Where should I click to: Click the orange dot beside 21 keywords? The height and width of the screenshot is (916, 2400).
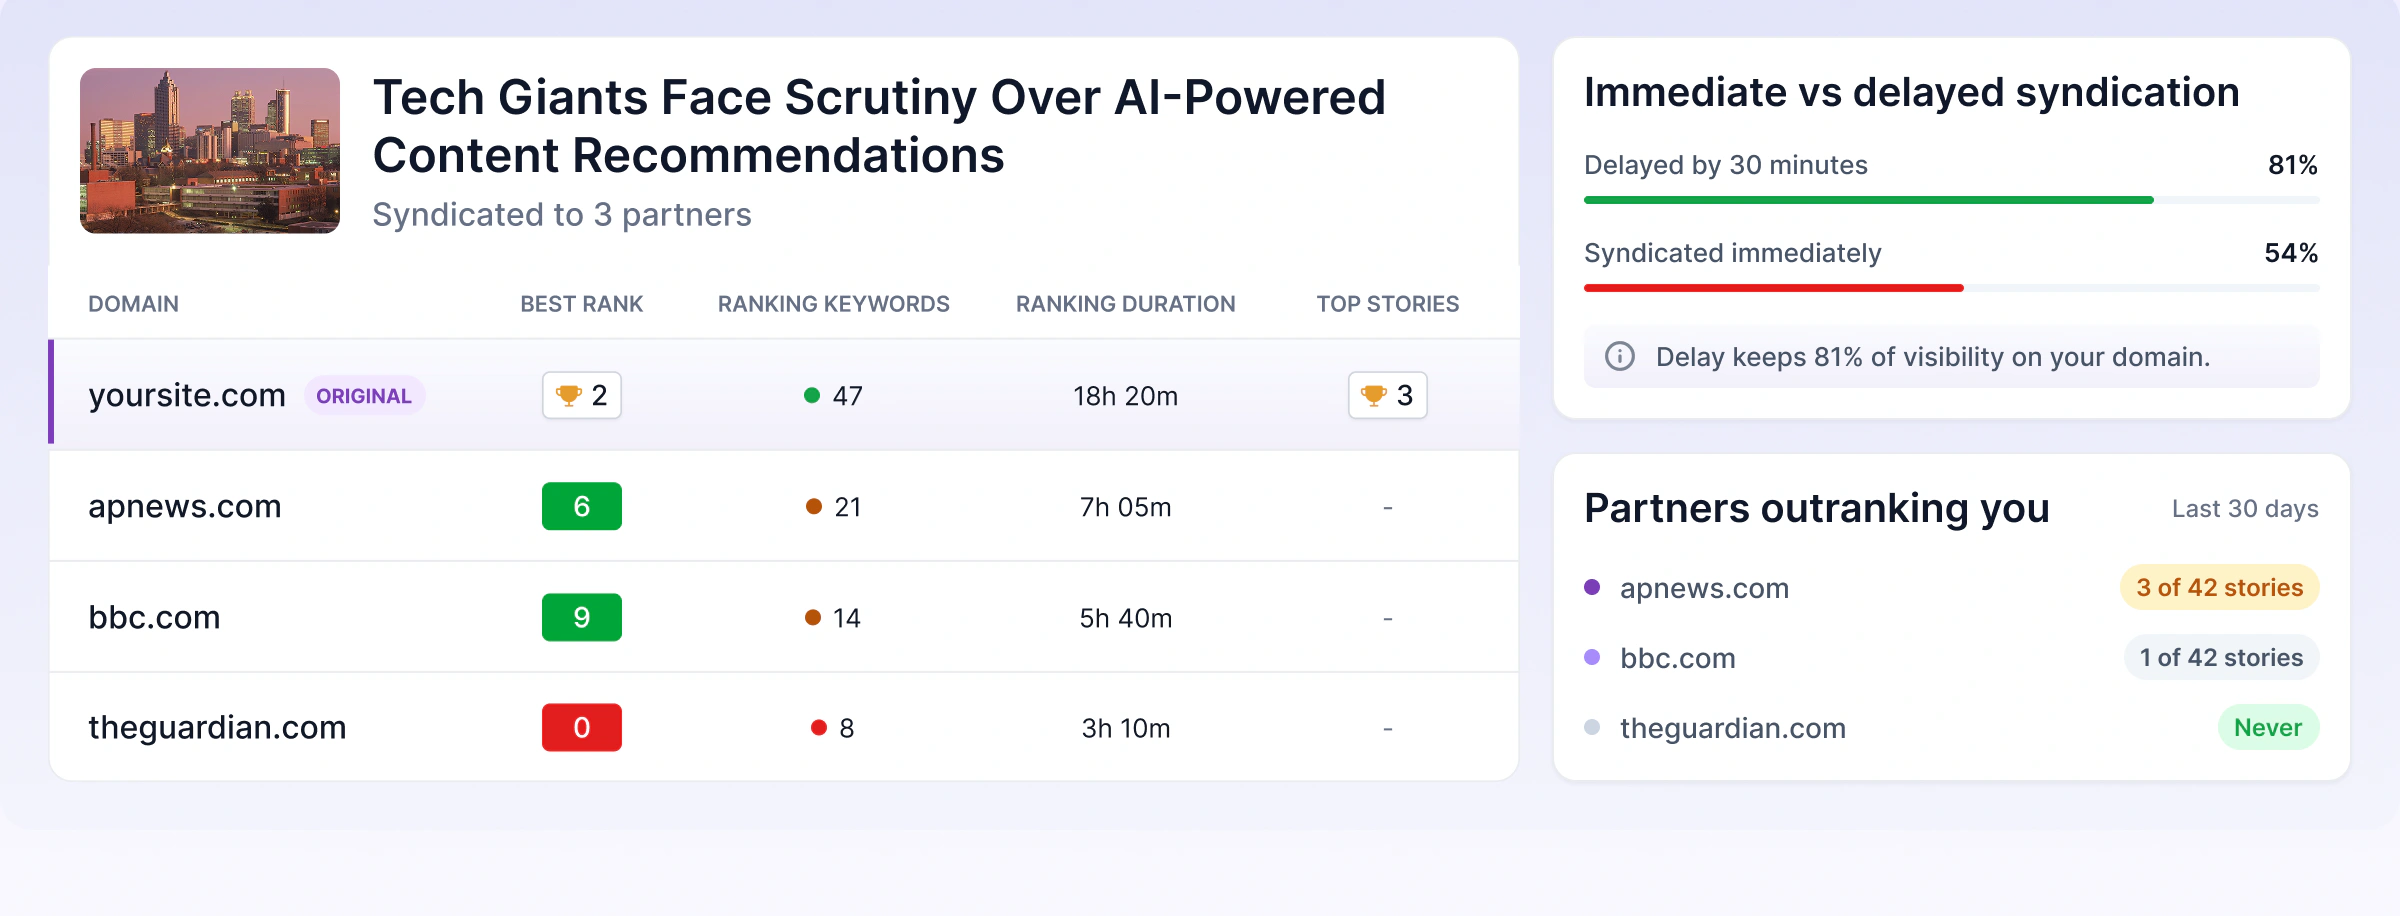[x=814, y=507]
